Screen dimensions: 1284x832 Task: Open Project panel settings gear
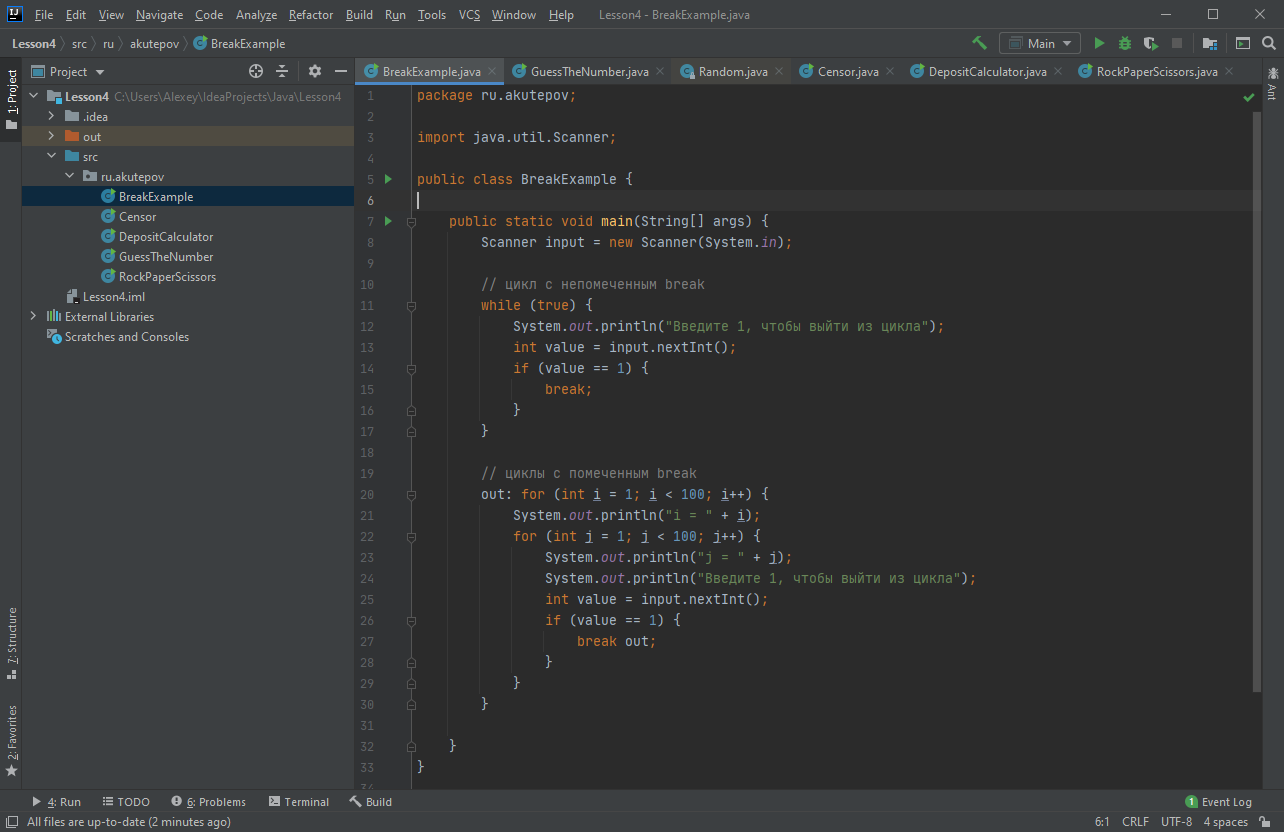[x=315, y=71]
